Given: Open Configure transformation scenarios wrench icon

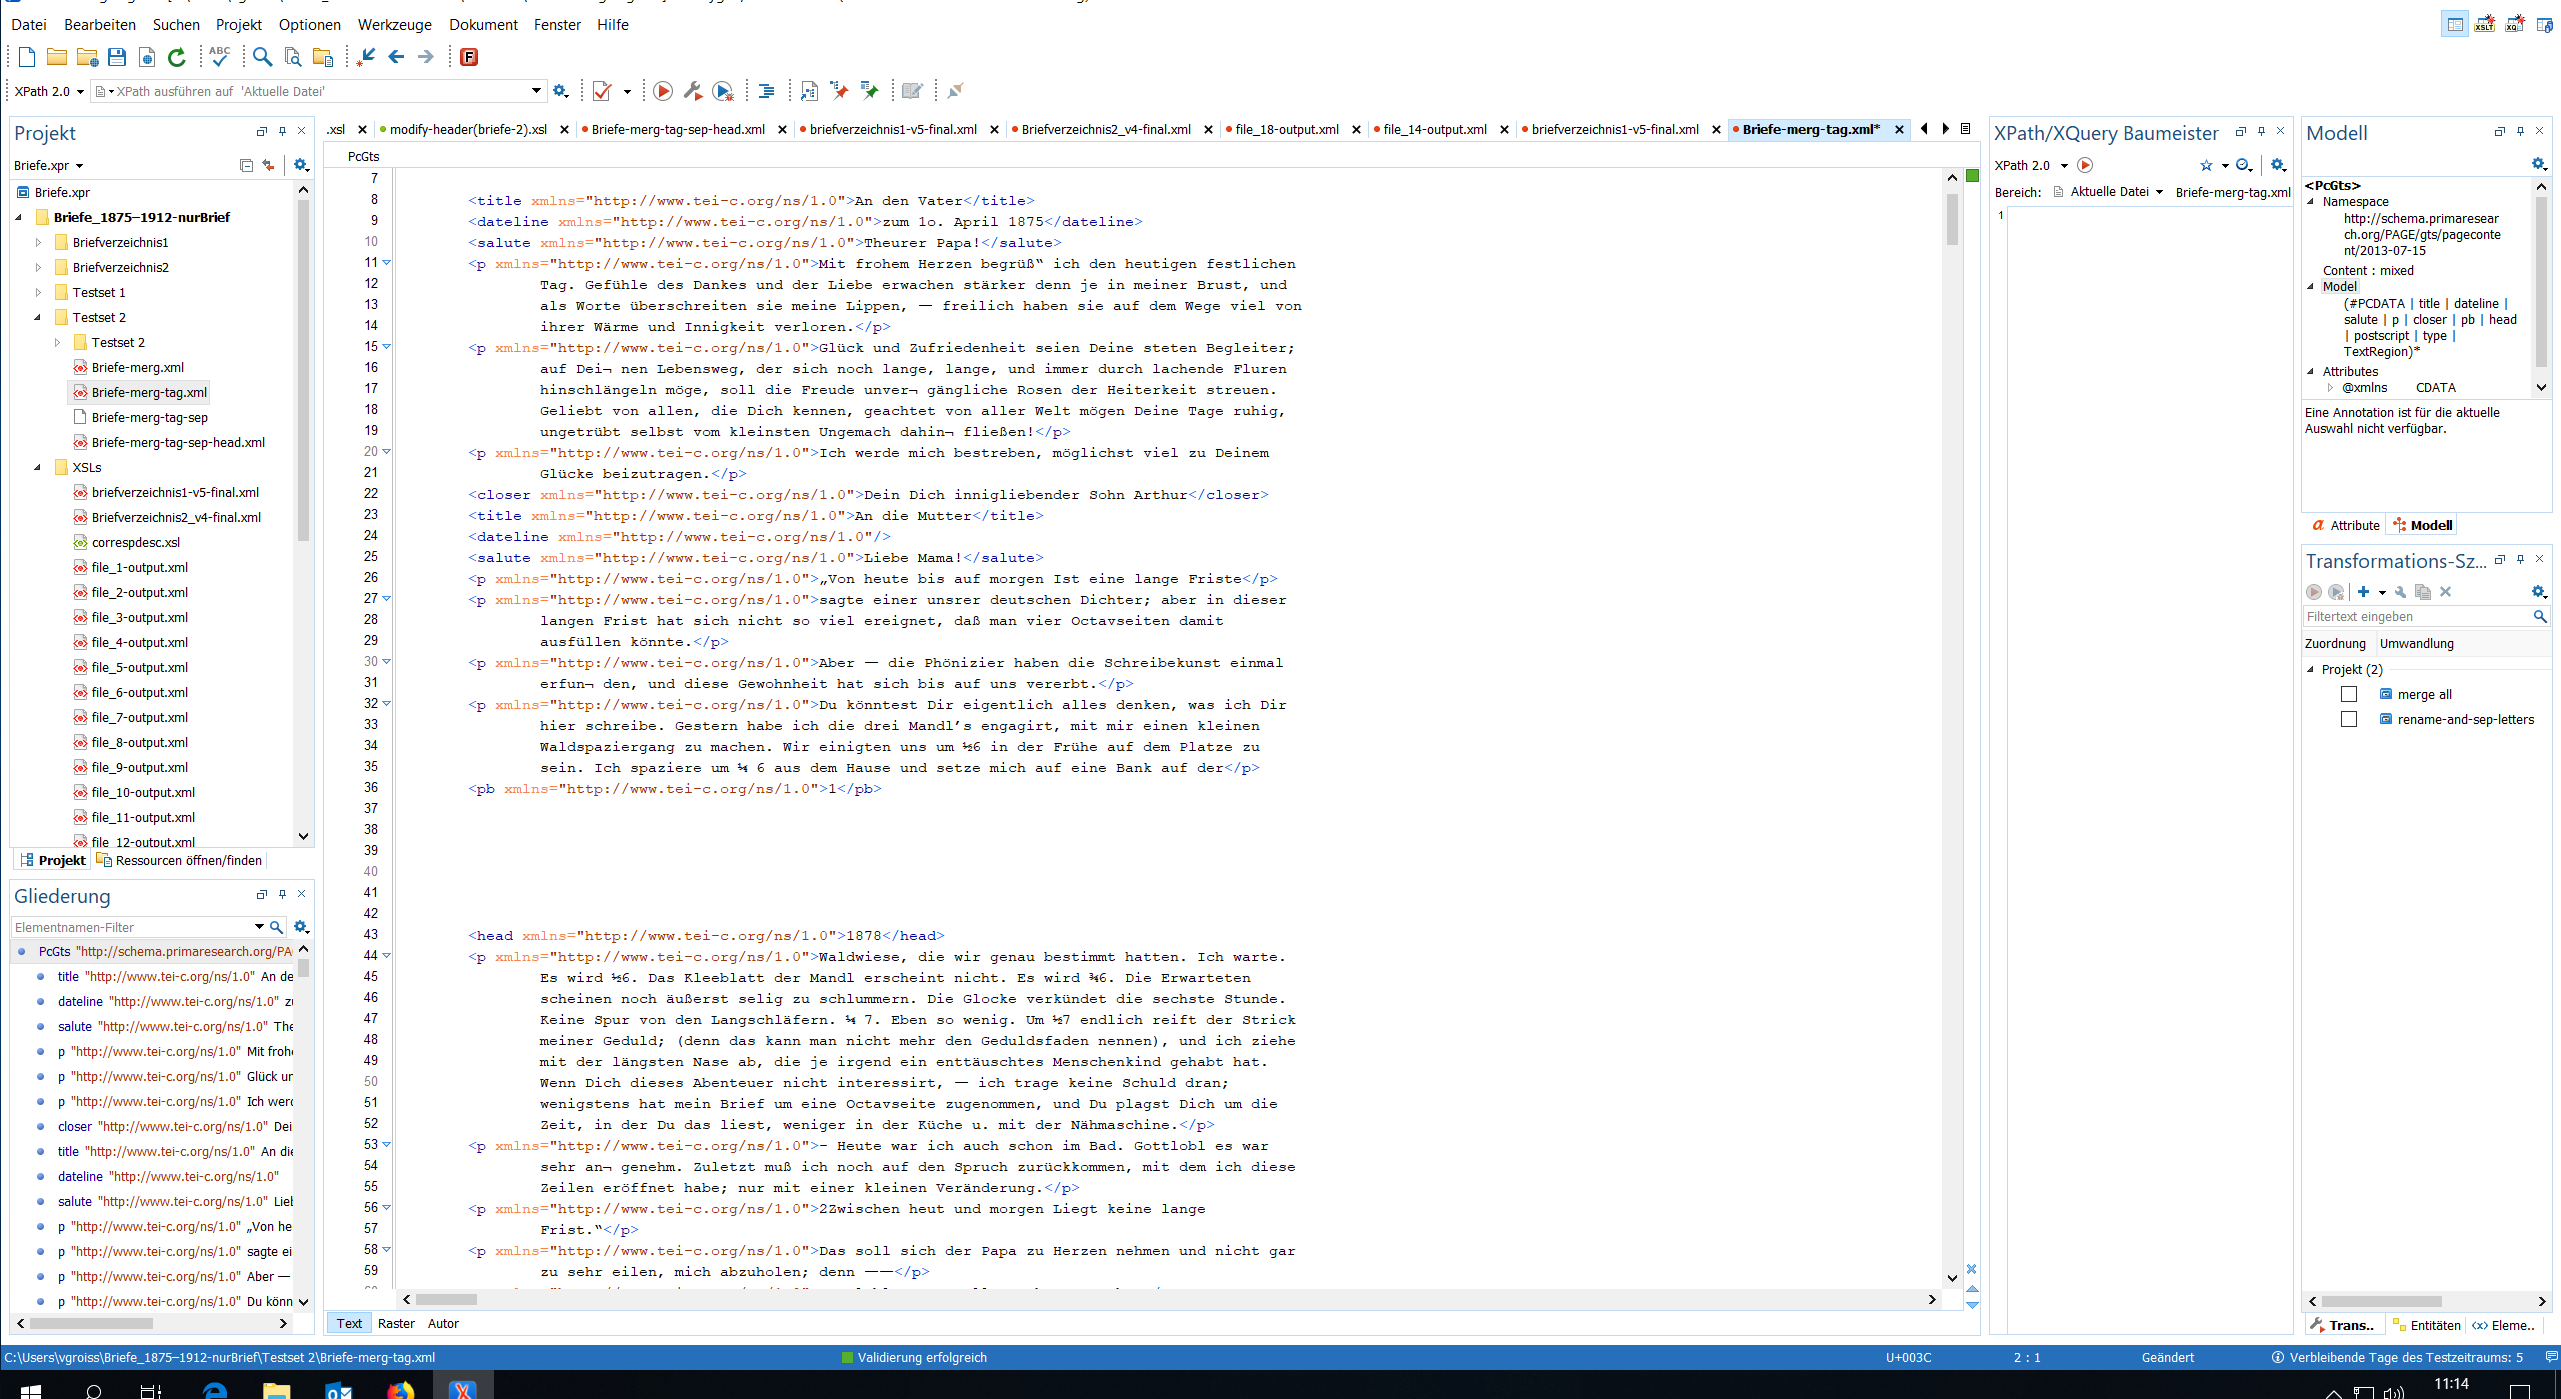Looking at the screenshot, I should pos(692,91).
